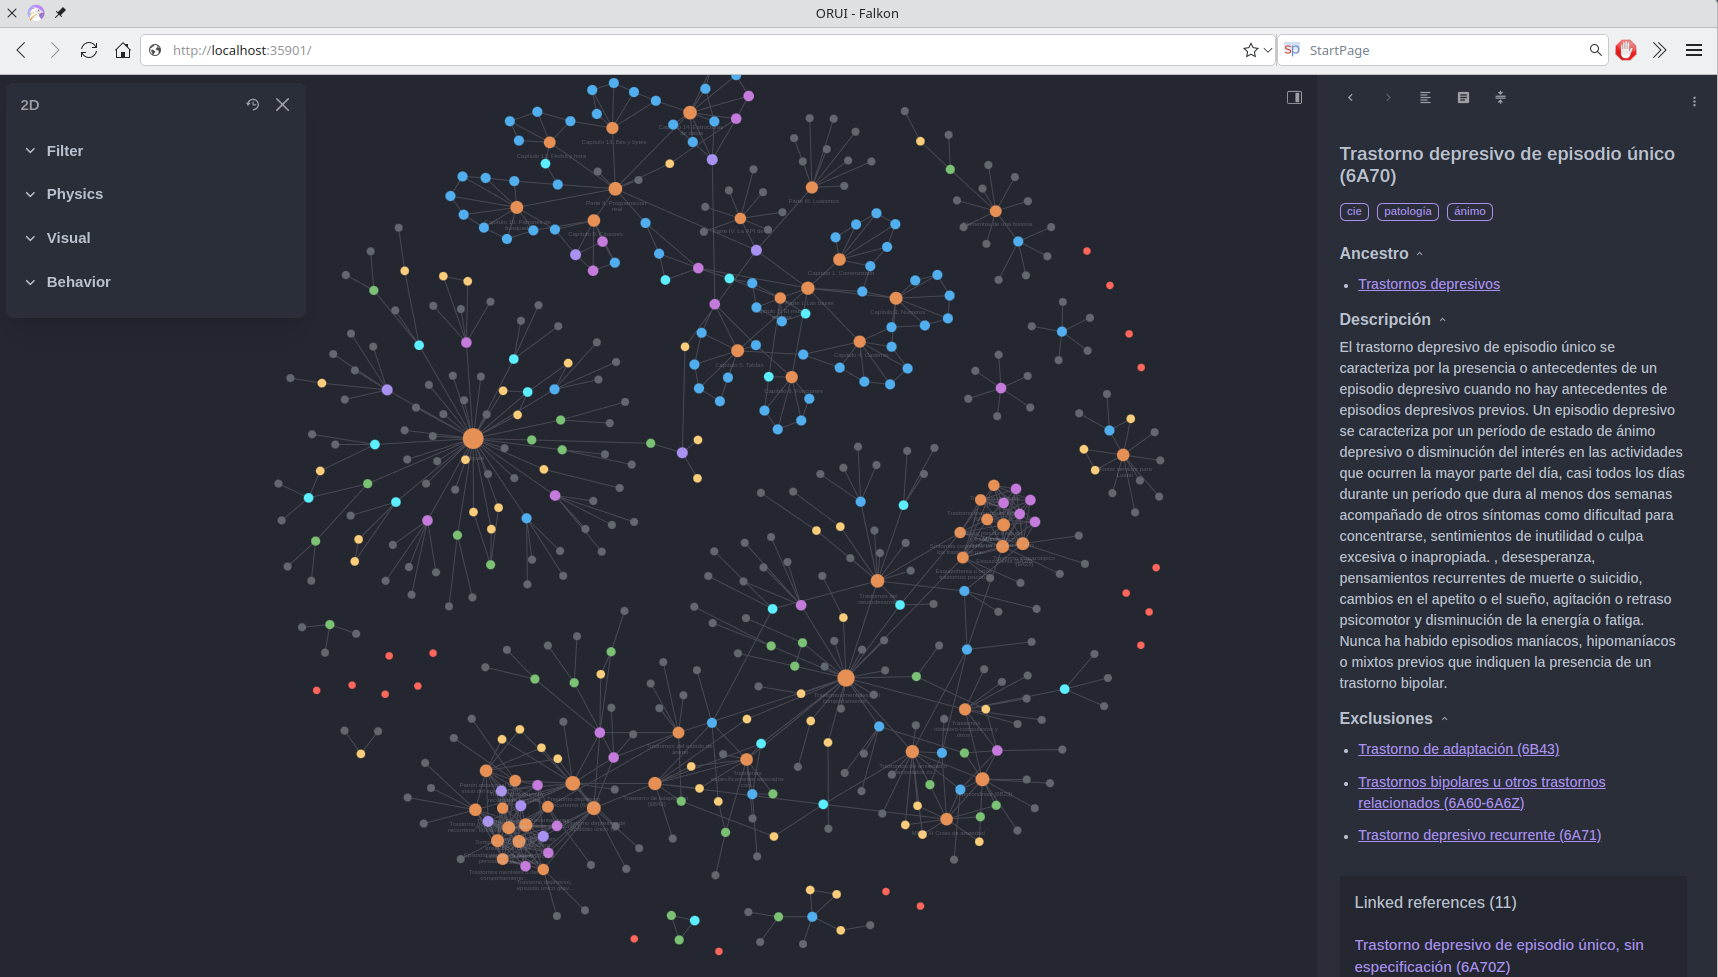The height and width of the screenshot is (977, 1718).
Task: Reload the page in Falkon
Action: (x=89, y=50)
